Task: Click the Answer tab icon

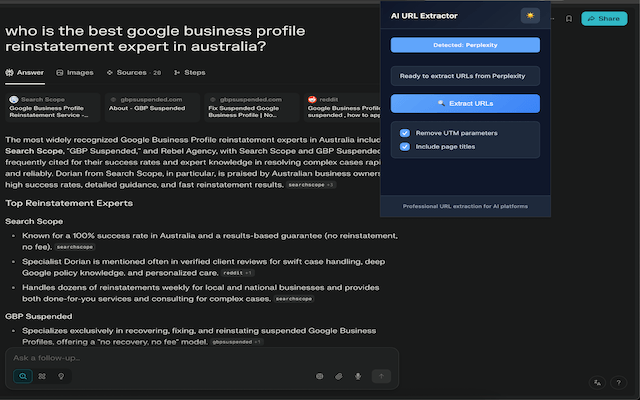Action: point(9,73)
